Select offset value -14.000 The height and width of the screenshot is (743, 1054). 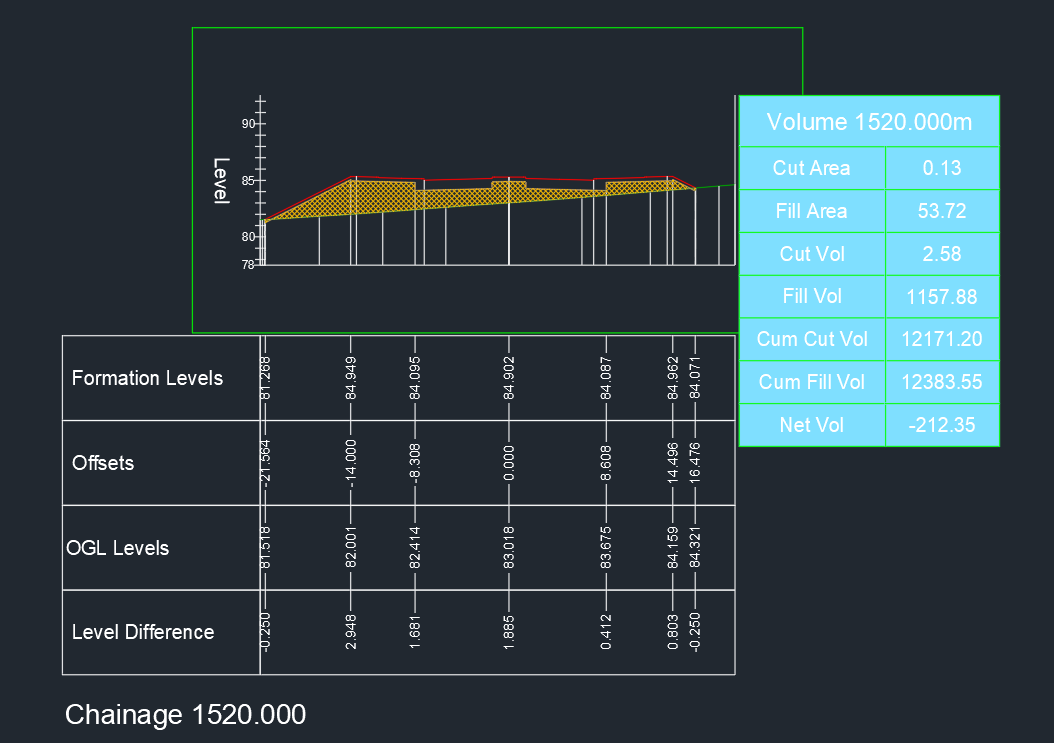click(351, 463)
